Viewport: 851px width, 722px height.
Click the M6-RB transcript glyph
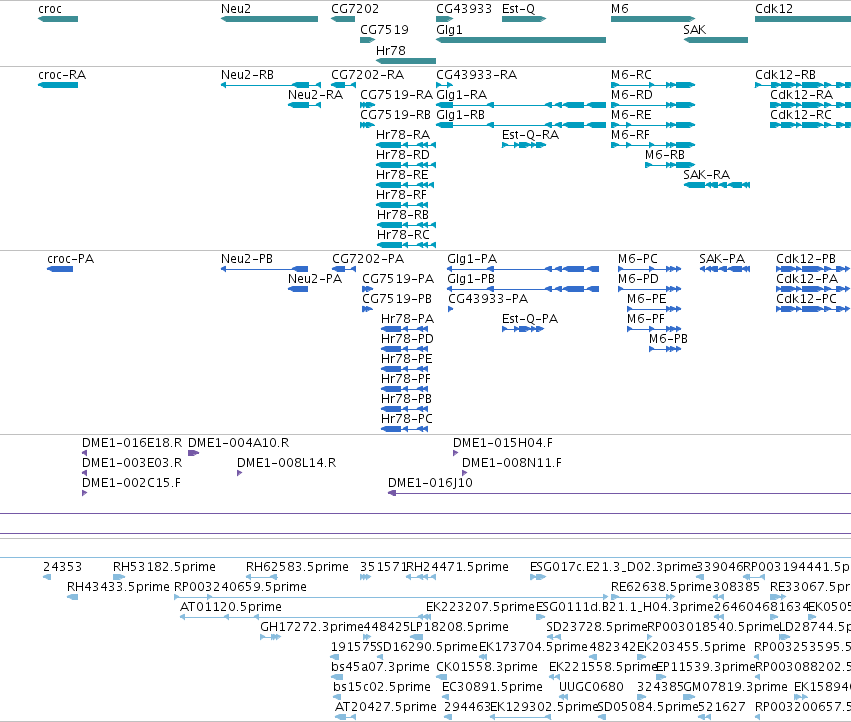click(x=670, y=165)
